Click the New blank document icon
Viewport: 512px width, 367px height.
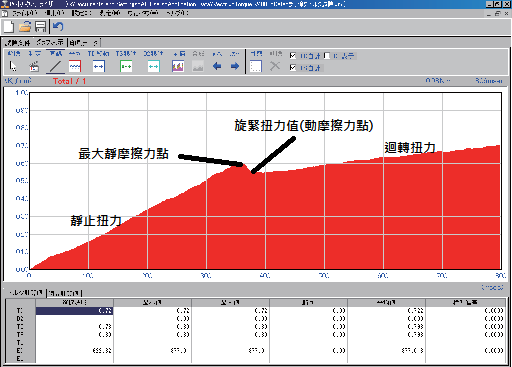(x=9, y=27)
